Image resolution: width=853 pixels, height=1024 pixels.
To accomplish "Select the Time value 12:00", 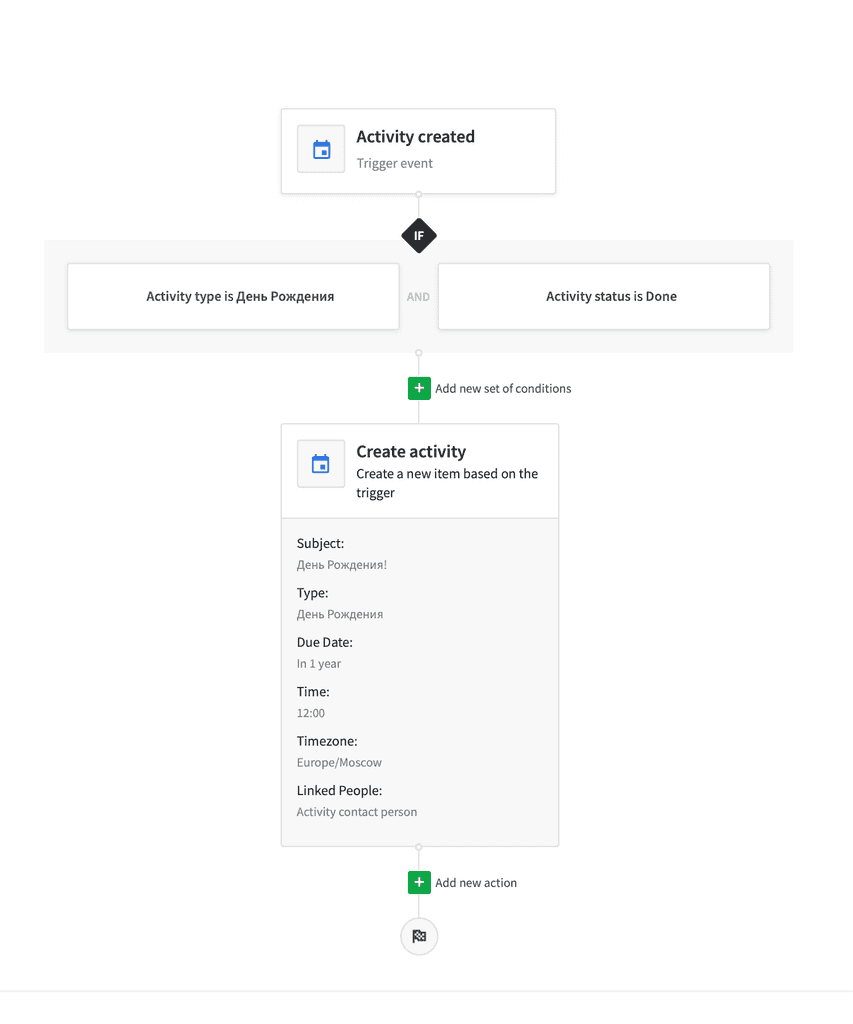I will [x=310, y=713].
